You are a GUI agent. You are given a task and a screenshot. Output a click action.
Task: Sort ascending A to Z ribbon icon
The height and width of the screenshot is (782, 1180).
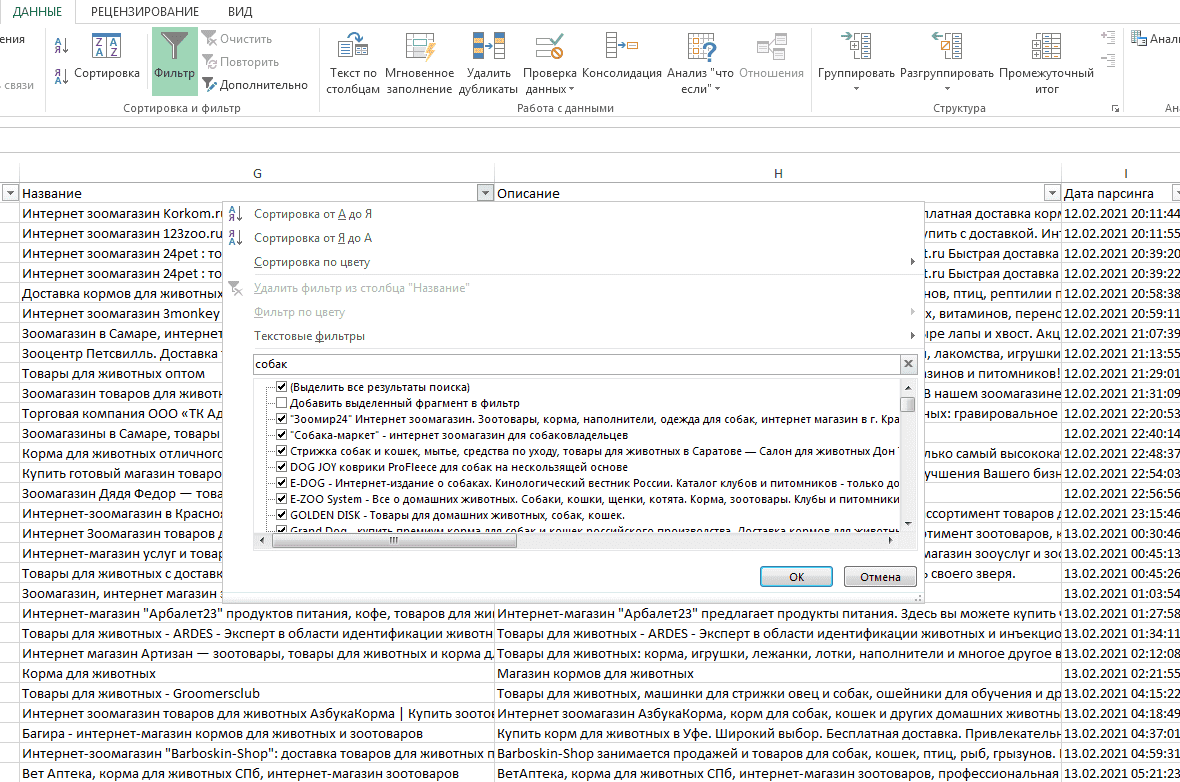(x=62, y=45)
